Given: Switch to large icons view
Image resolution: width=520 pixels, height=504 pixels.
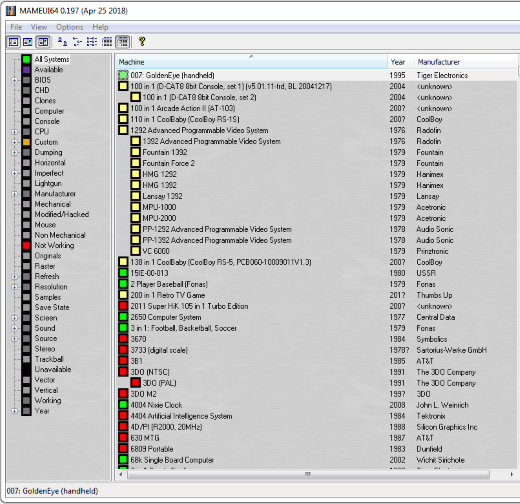Looking at the screenshot, I should click(x=62, y=42).
